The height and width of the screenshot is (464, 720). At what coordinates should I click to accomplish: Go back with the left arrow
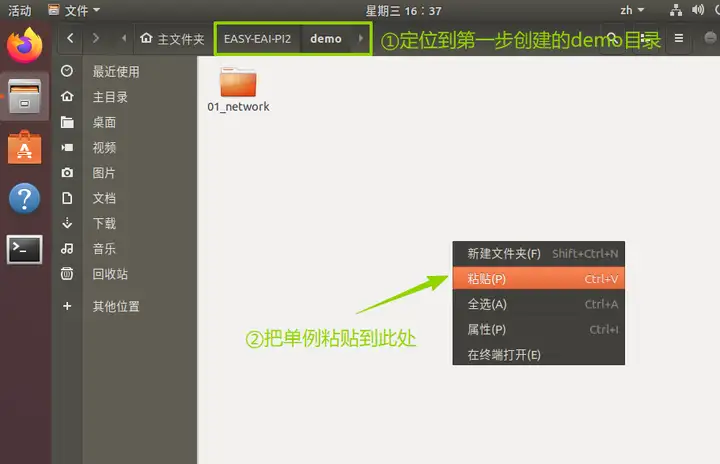(70, 38)
